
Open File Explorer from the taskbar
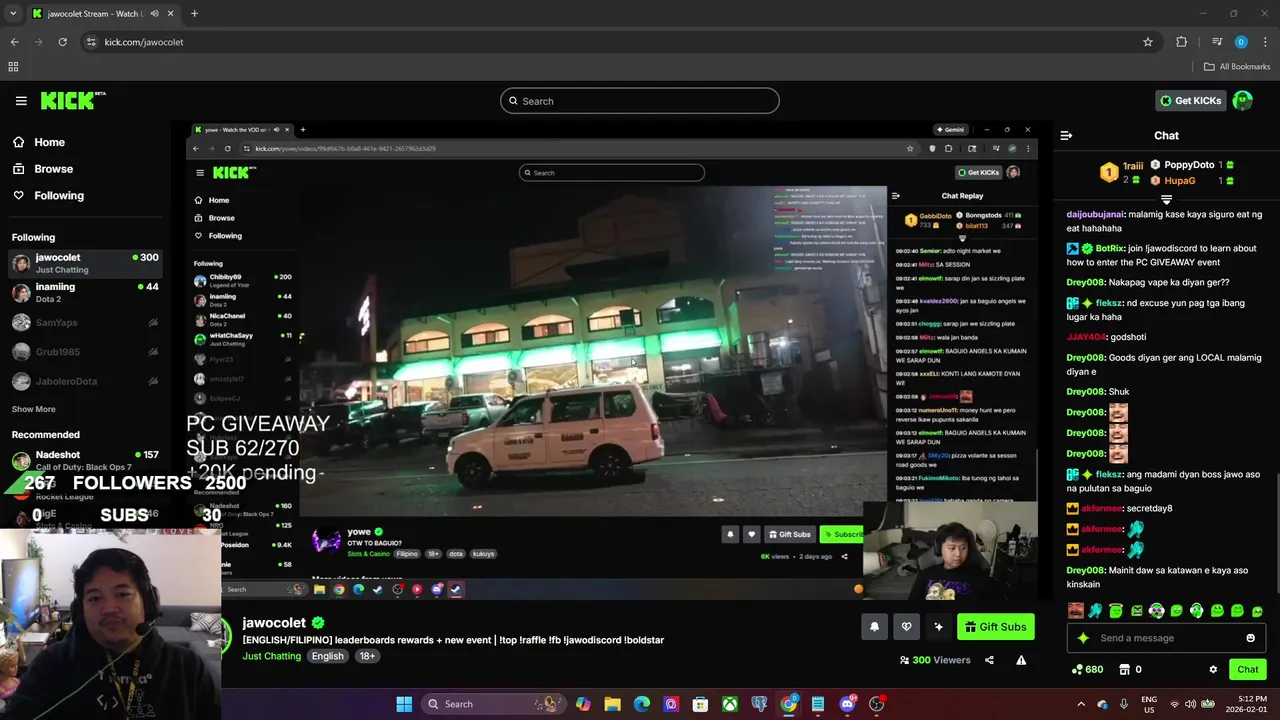coord(612,704)
